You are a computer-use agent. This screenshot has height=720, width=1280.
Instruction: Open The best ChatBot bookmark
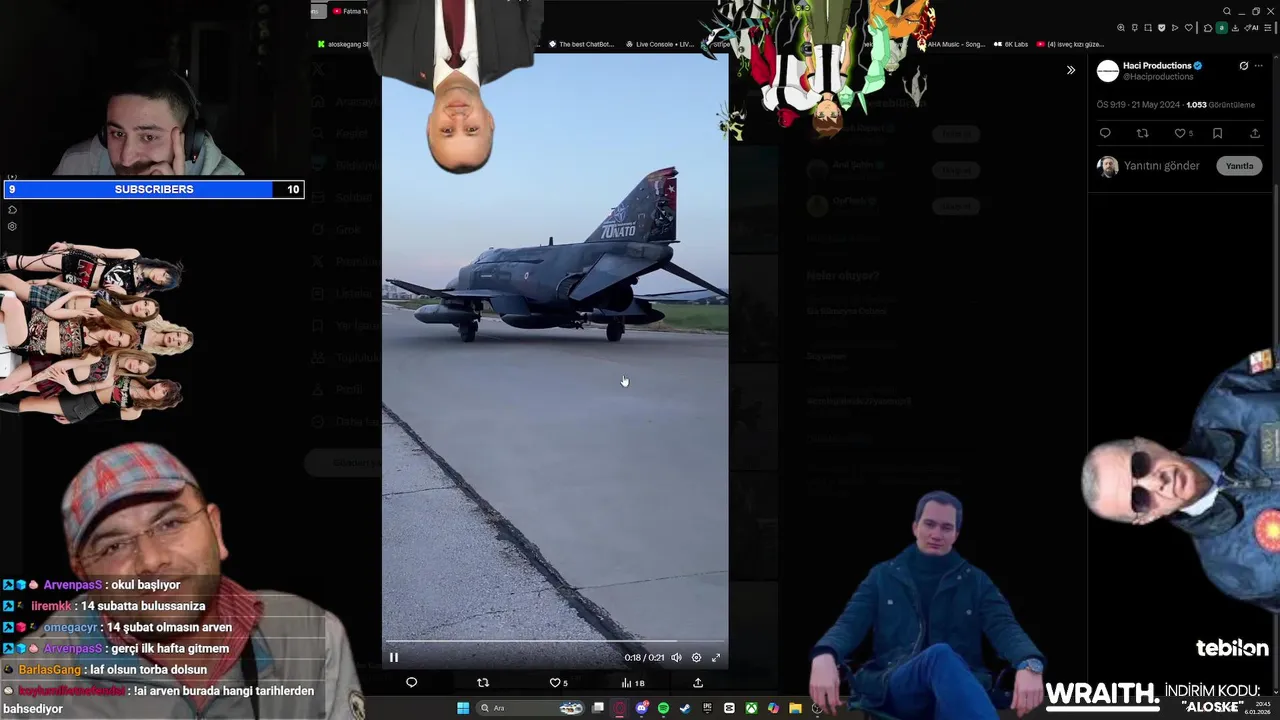[x=581, y=44]
